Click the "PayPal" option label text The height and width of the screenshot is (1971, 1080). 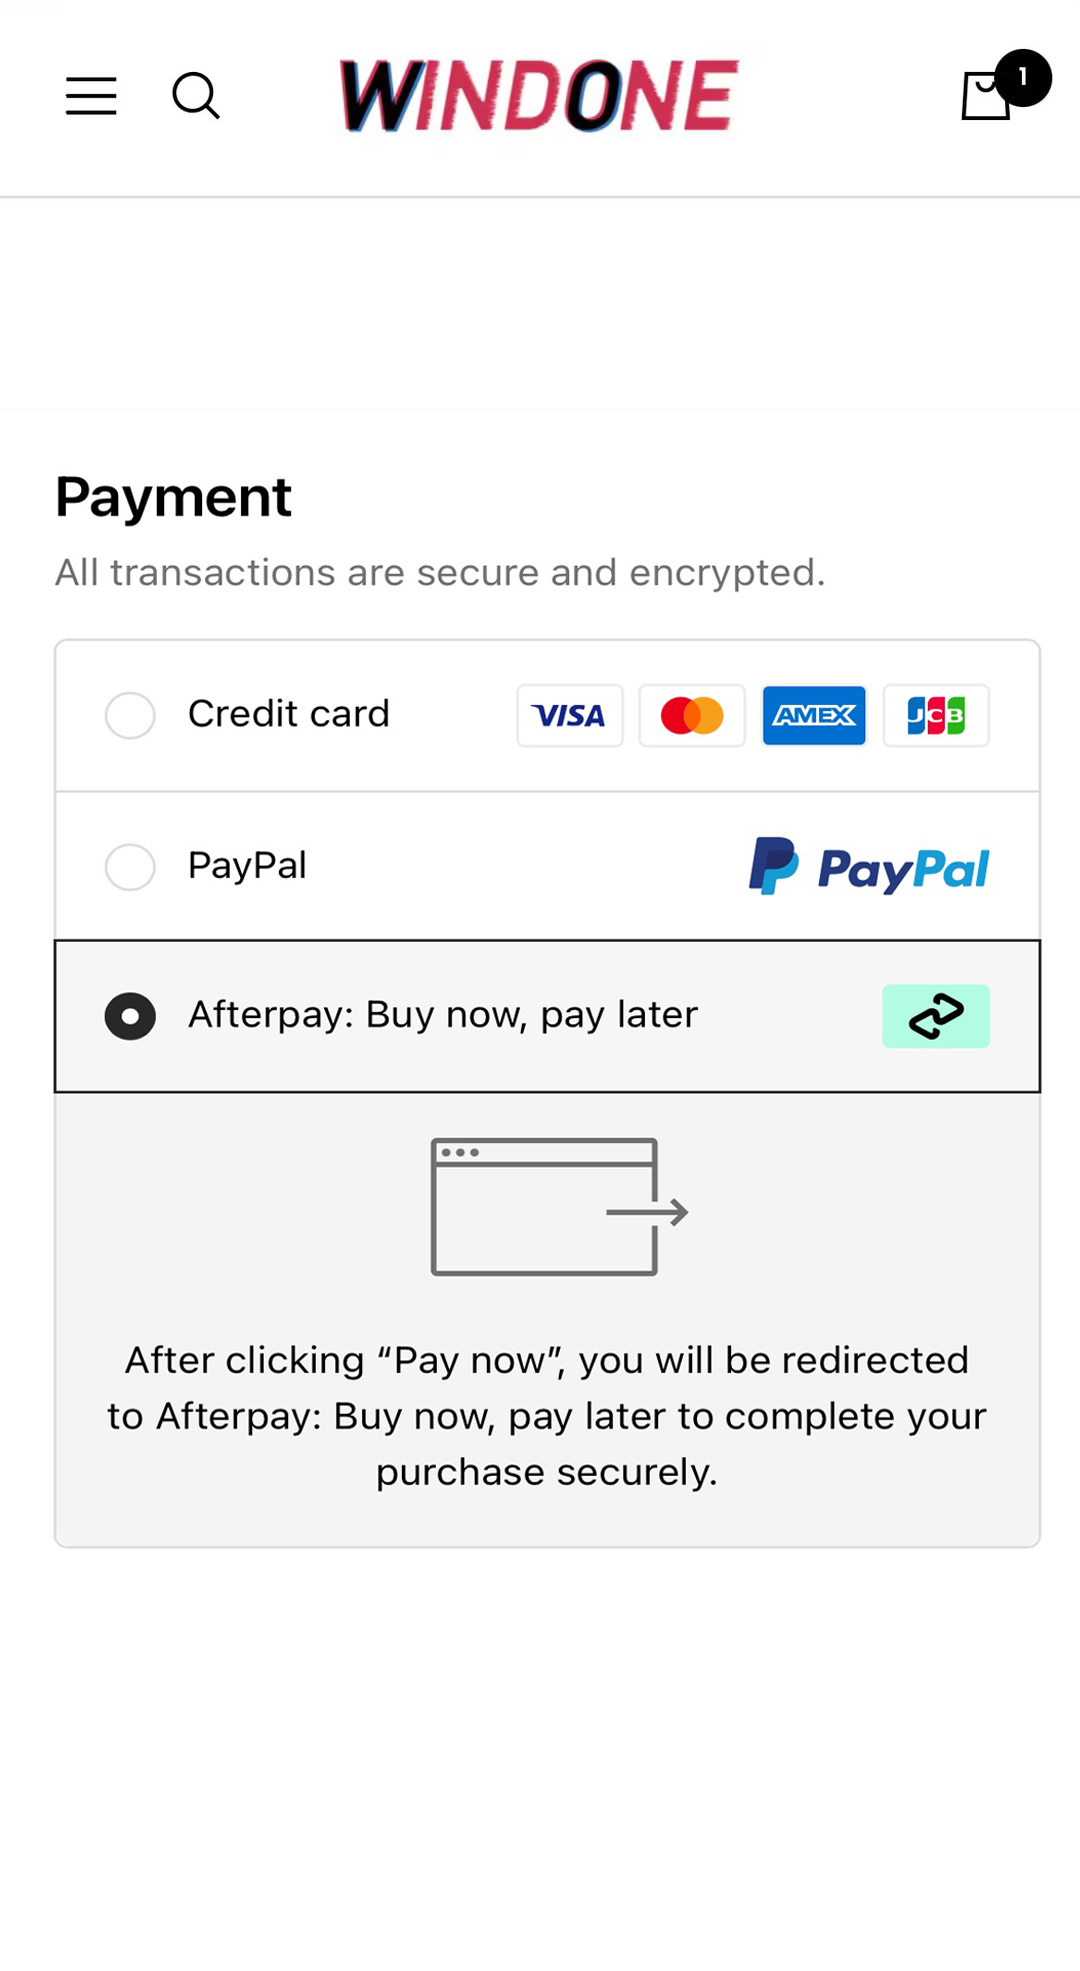click(x=247, y=865)
